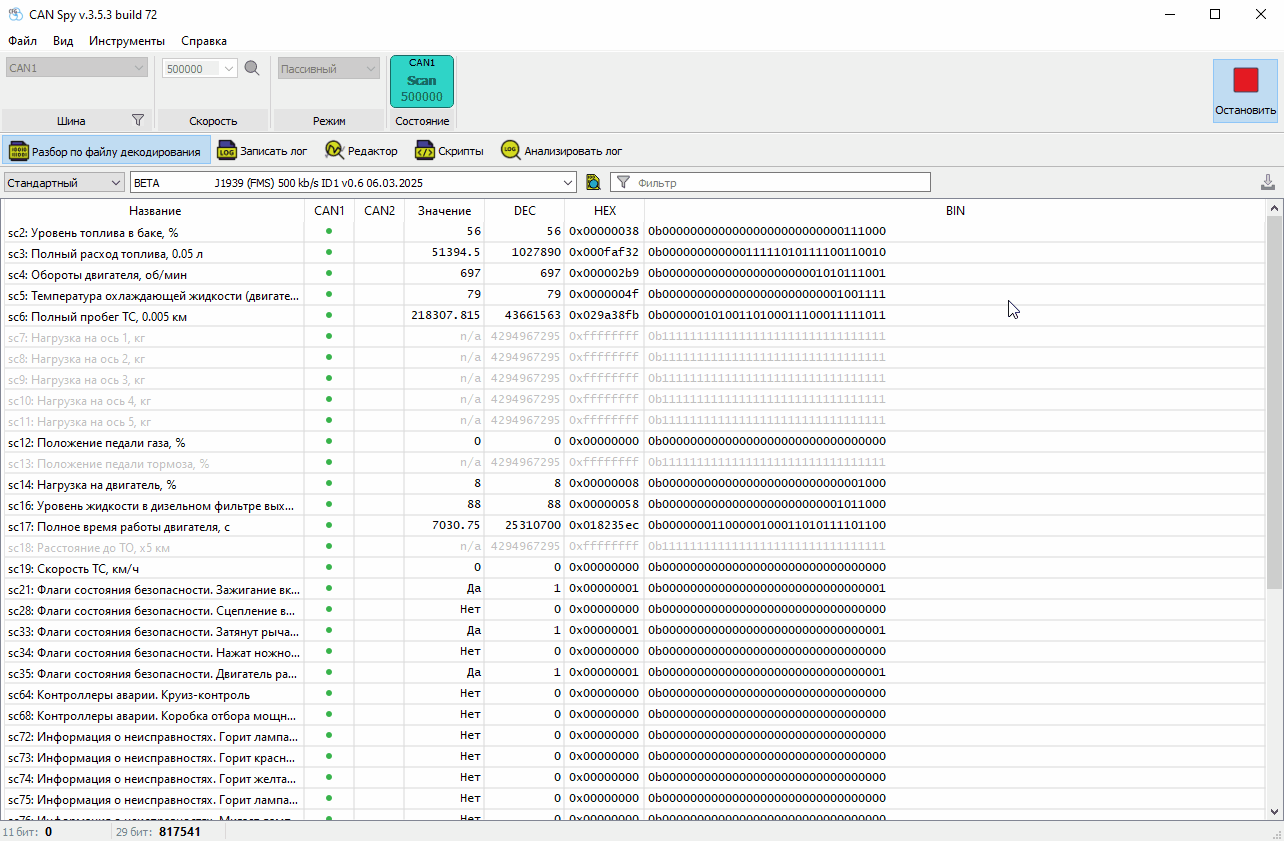This screenshot has height=841, width=1284.
Task: Select row sc19: Скорость ТС
Action: point(634,568)
